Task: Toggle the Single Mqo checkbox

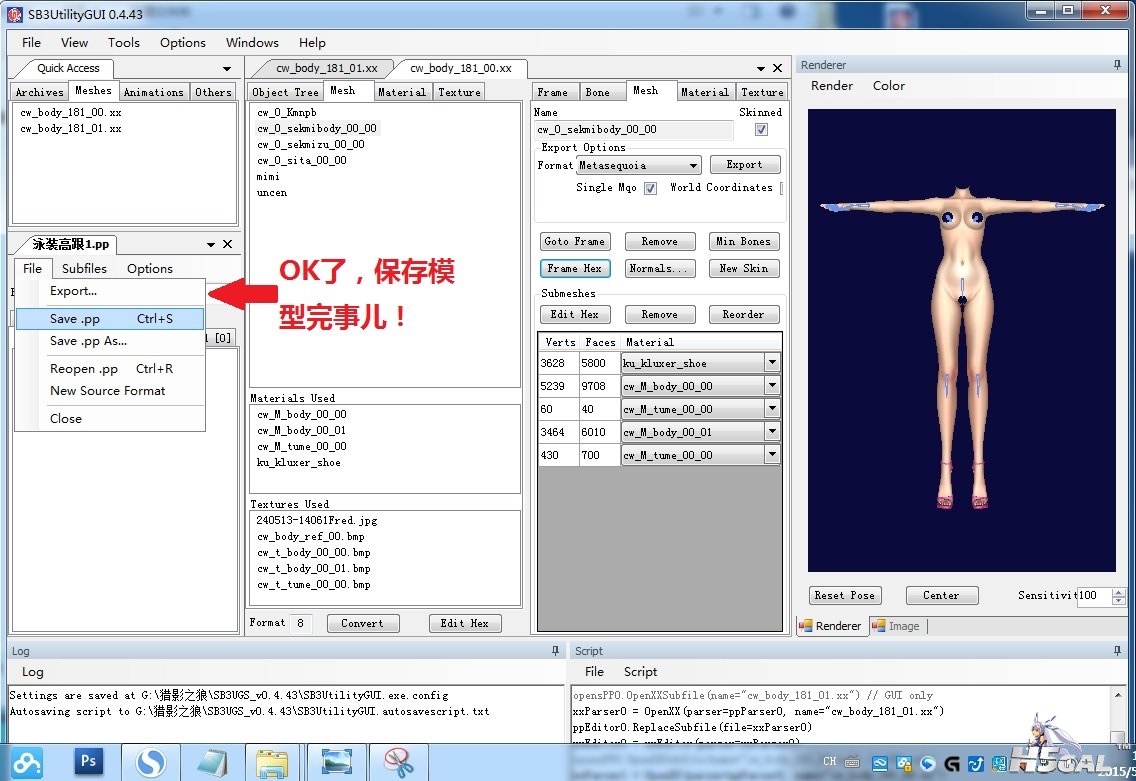Action: [x=651, y=188]
